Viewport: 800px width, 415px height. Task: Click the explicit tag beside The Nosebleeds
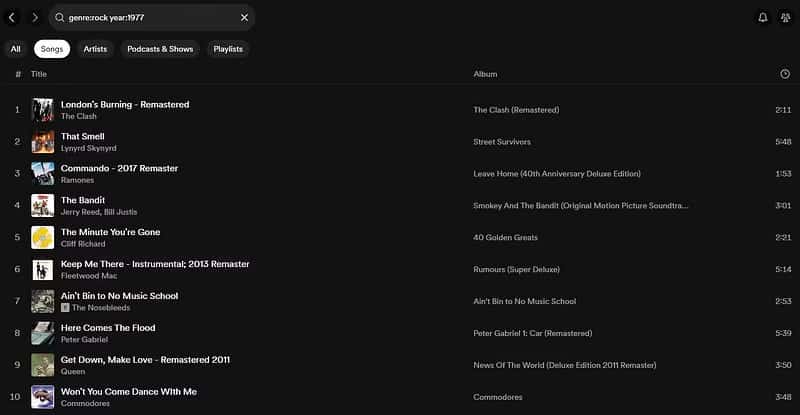(x=65, y=308)
